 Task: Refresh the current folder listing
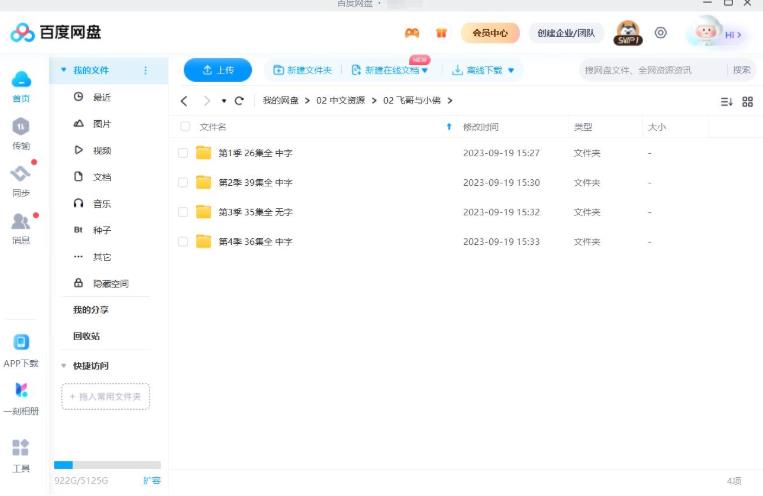[x=239, y=101]
